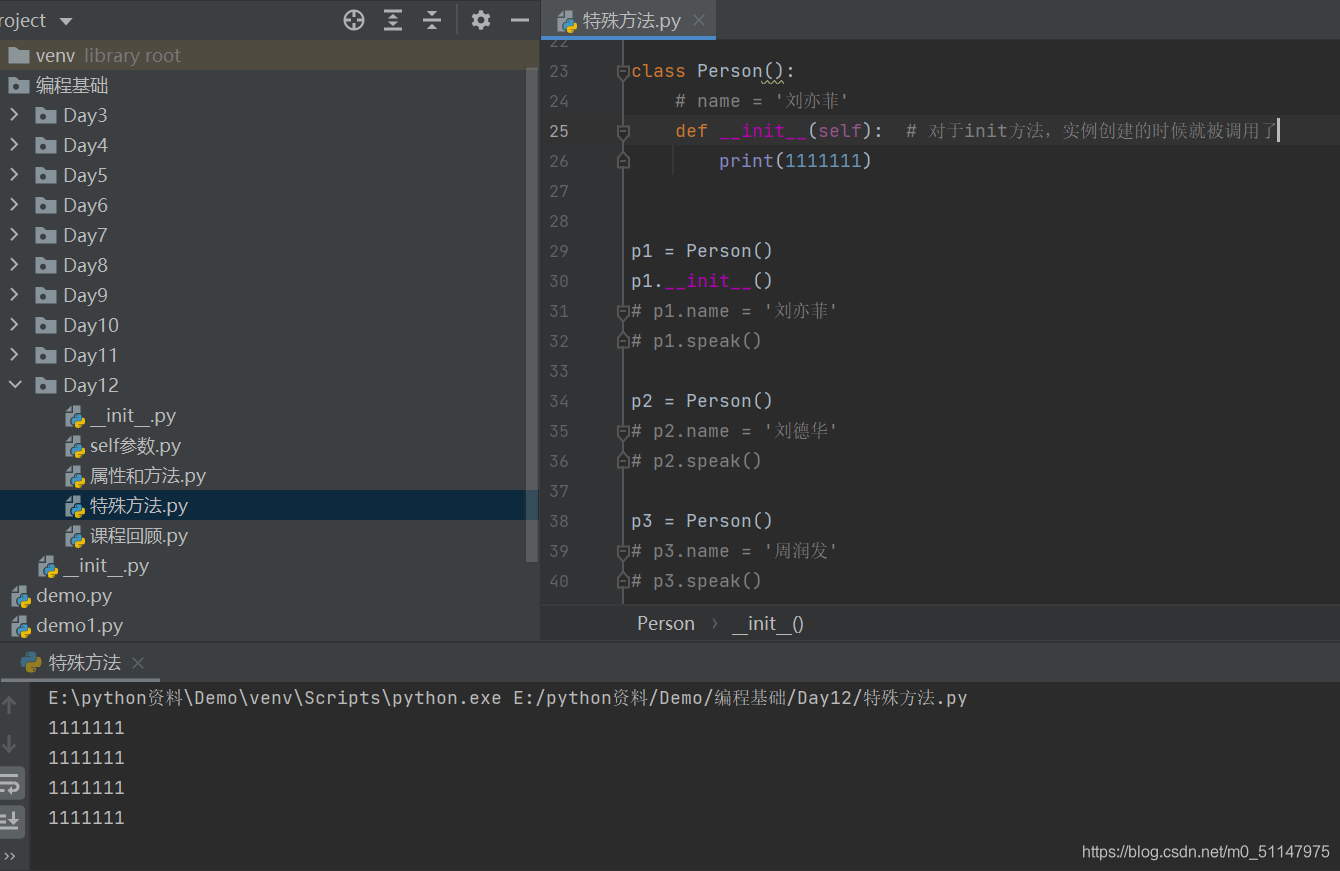Close the 特殊方法.py editor tab
The width and height of the screenshot is (1340, 871).
[699, 20]
